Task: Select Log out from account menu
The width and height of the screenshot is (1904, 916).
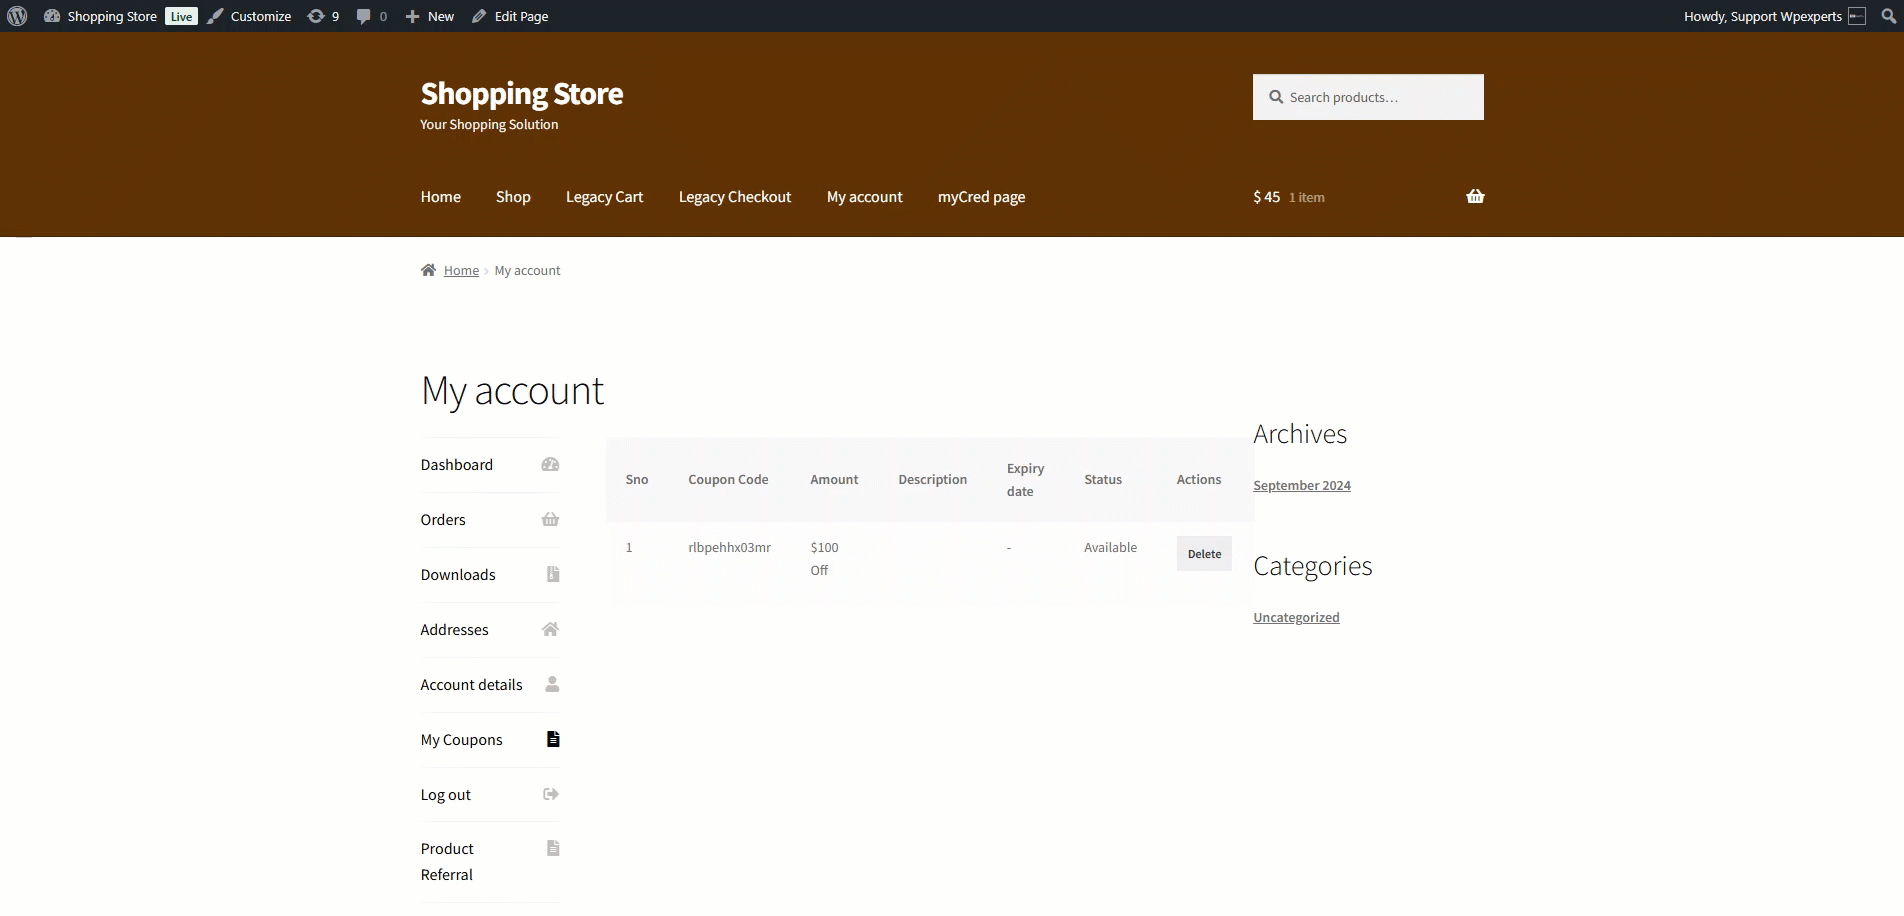Action: coord(445,795)
